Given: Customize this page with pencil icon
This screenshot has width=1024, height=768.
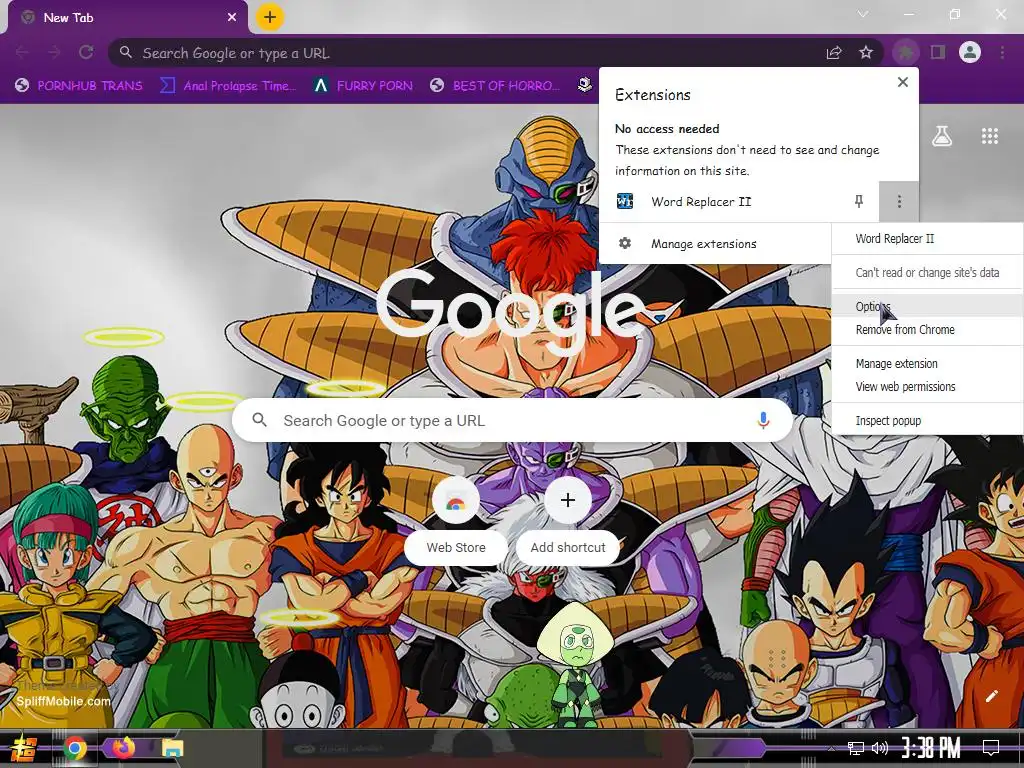Looking at the screenshot, I should pos(991,696).
